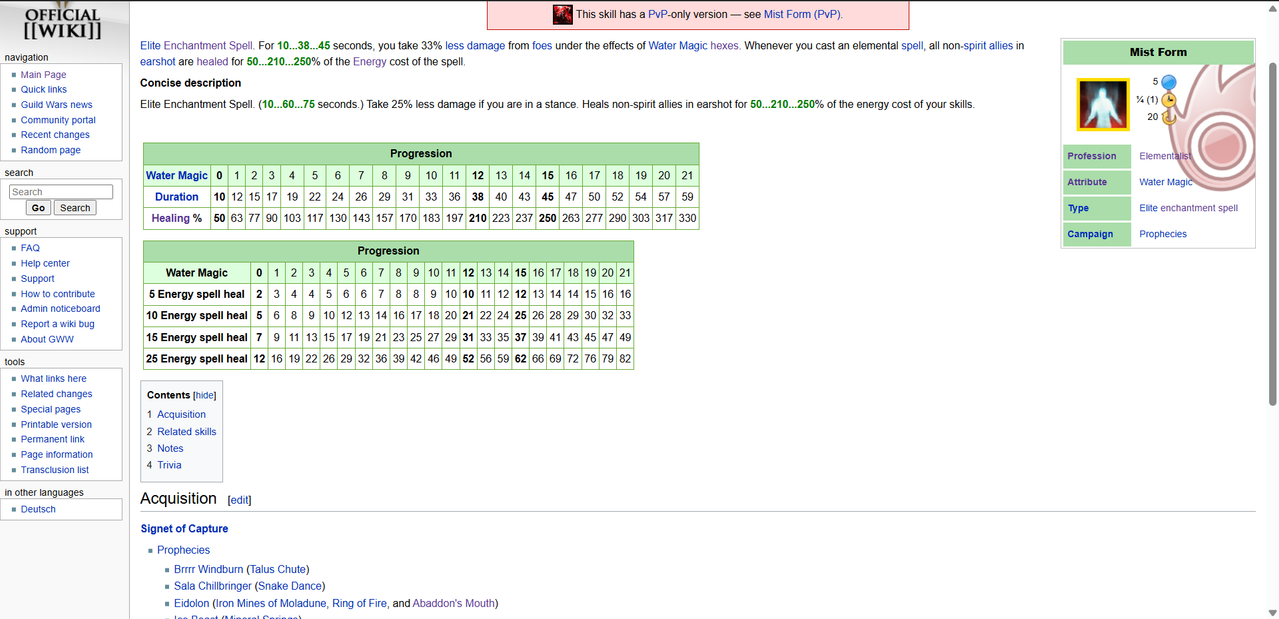Open the Signet of Capture link

(x=184, y=528)
